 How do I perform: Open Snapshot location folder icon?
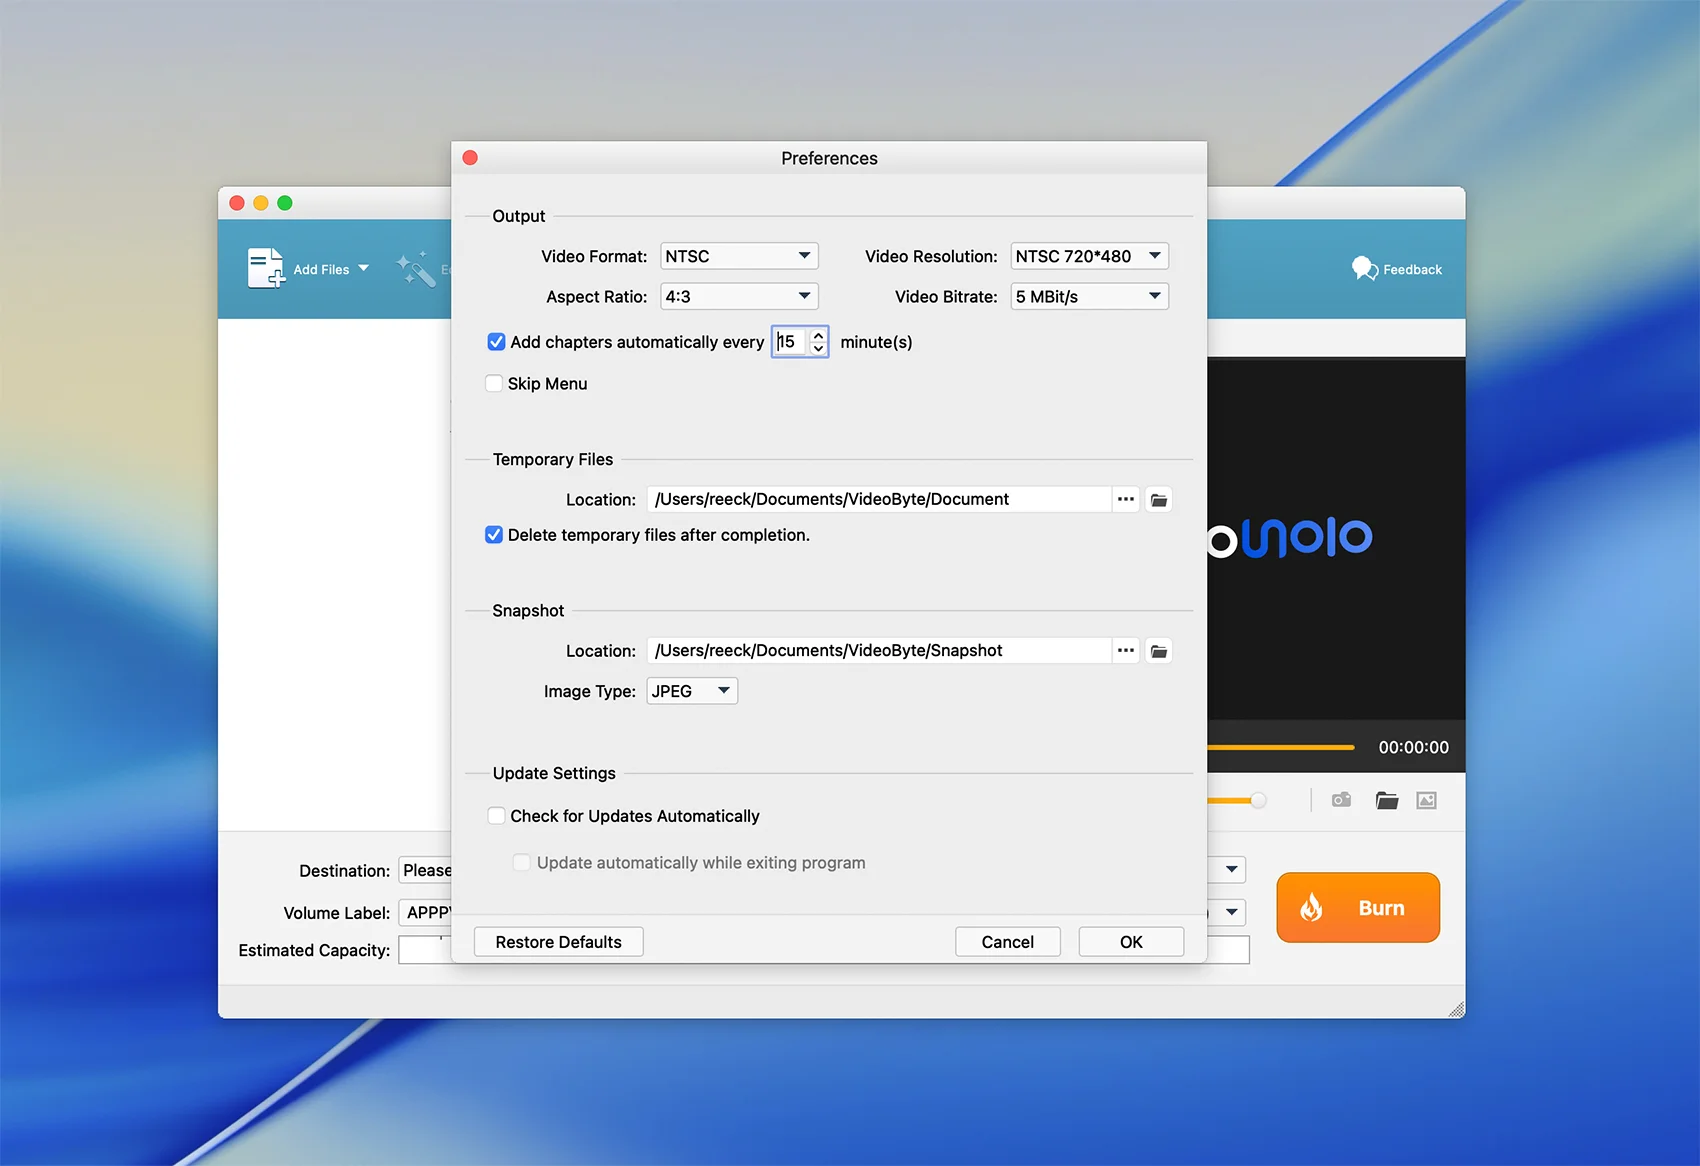(1159, 651)
